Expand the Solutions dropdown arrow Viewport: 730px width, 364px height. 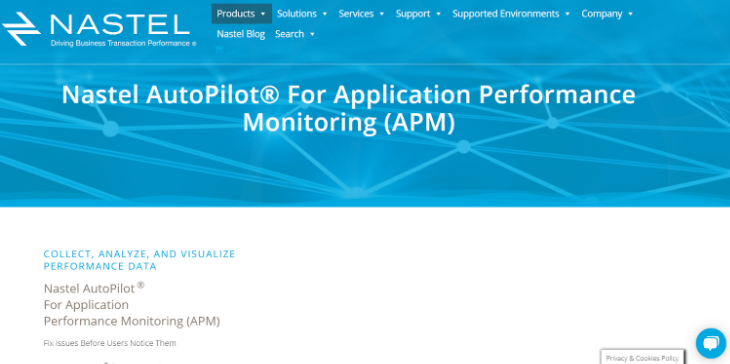(325, 14)
